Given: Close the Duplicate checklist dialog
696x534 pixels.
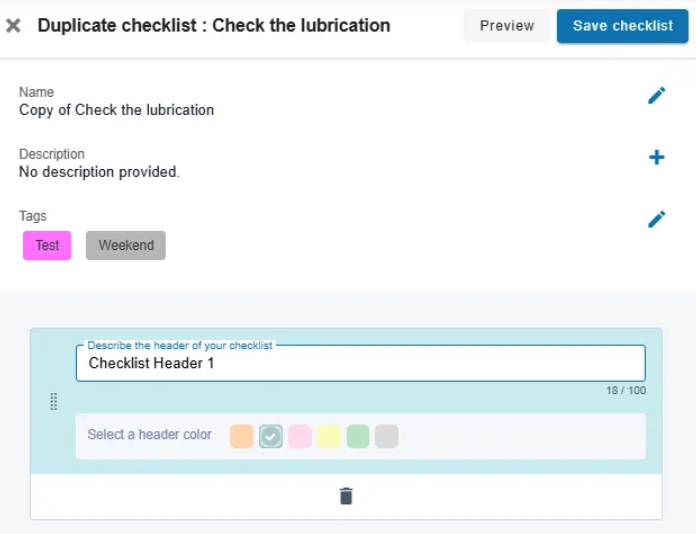Looking at the screenshot, I should click(x=13, y=26).
